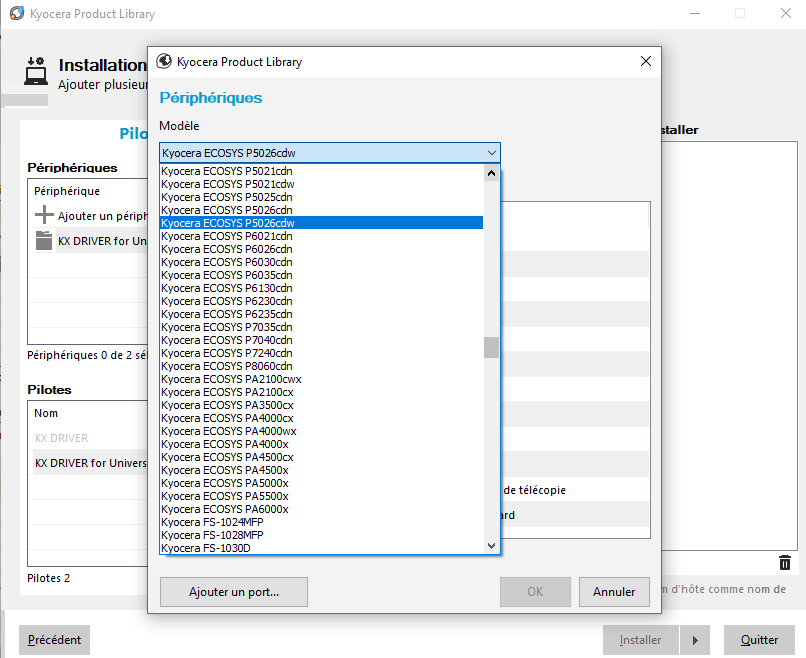Click the Précédent button
The width and height of the screenshot is (806, 658).
click(54, 640)
